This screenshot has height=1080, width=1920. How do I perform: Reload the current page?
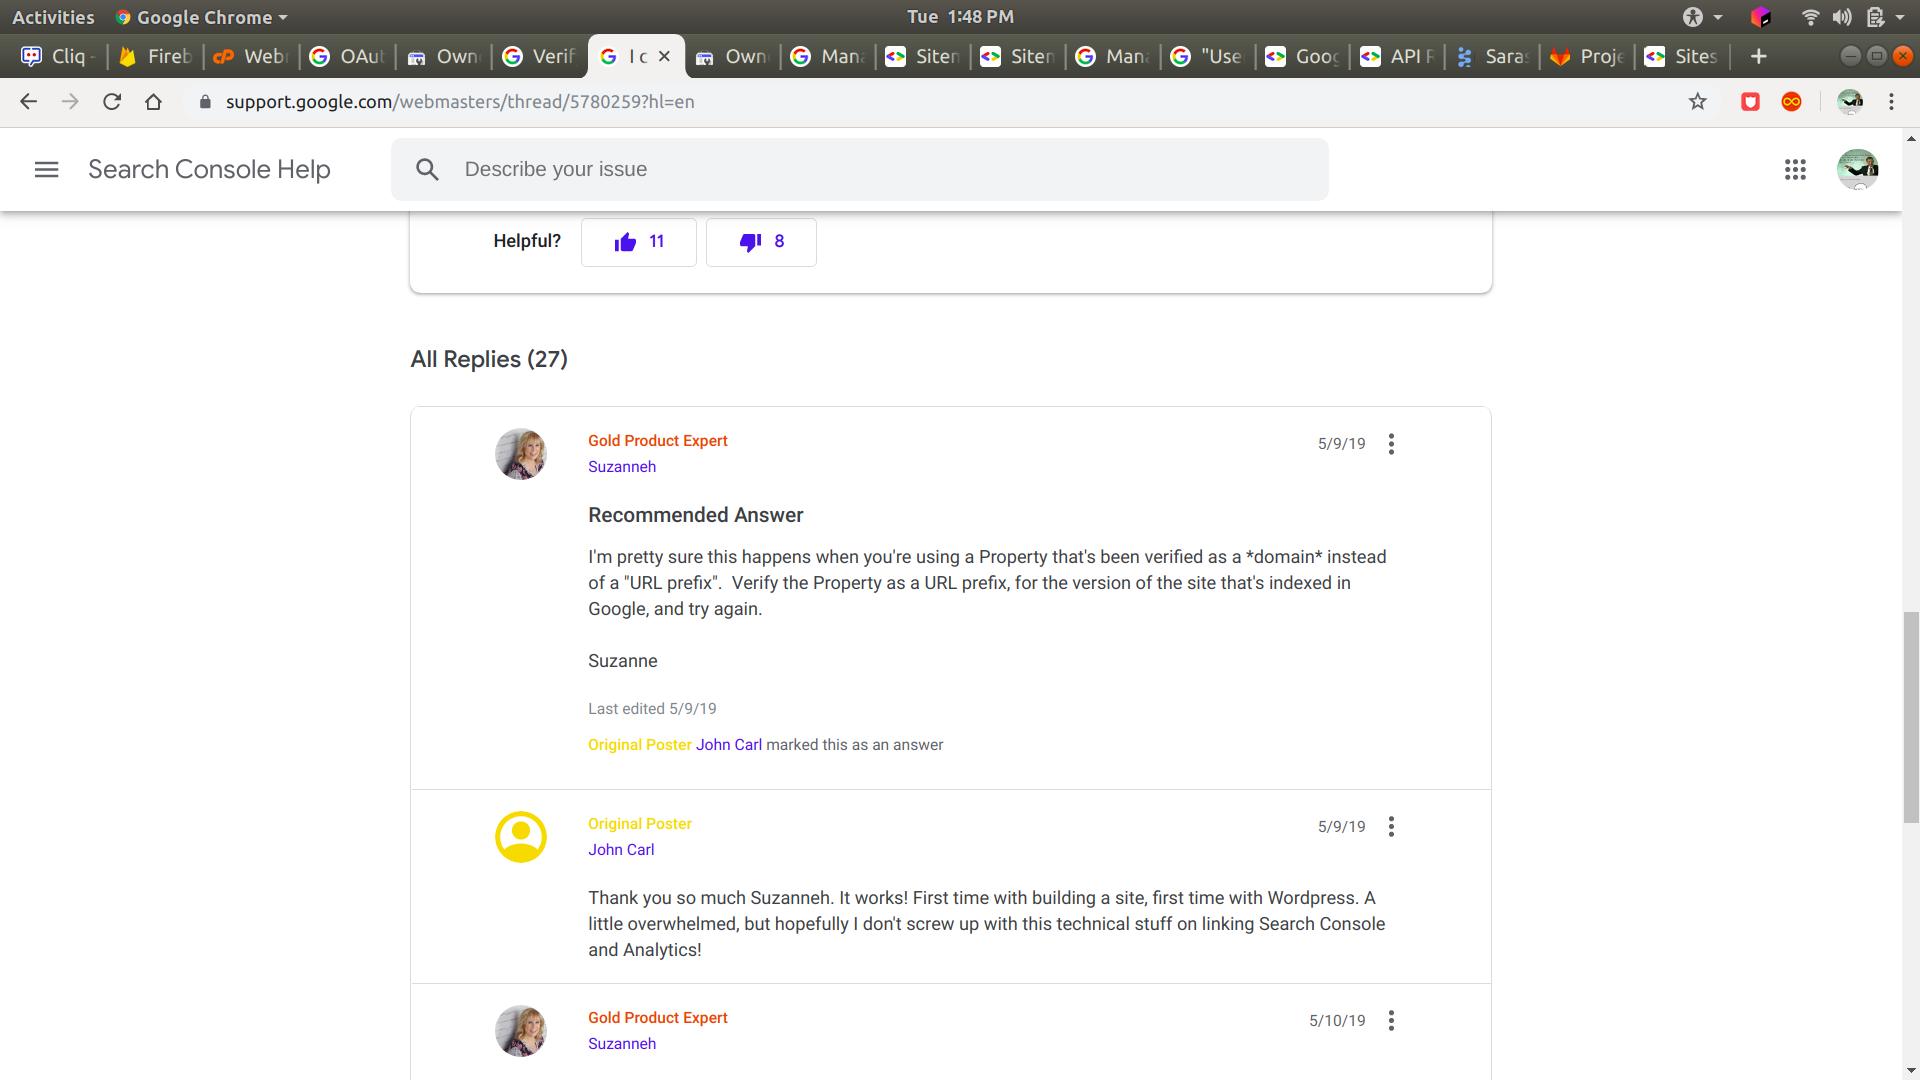click(112, 102)
